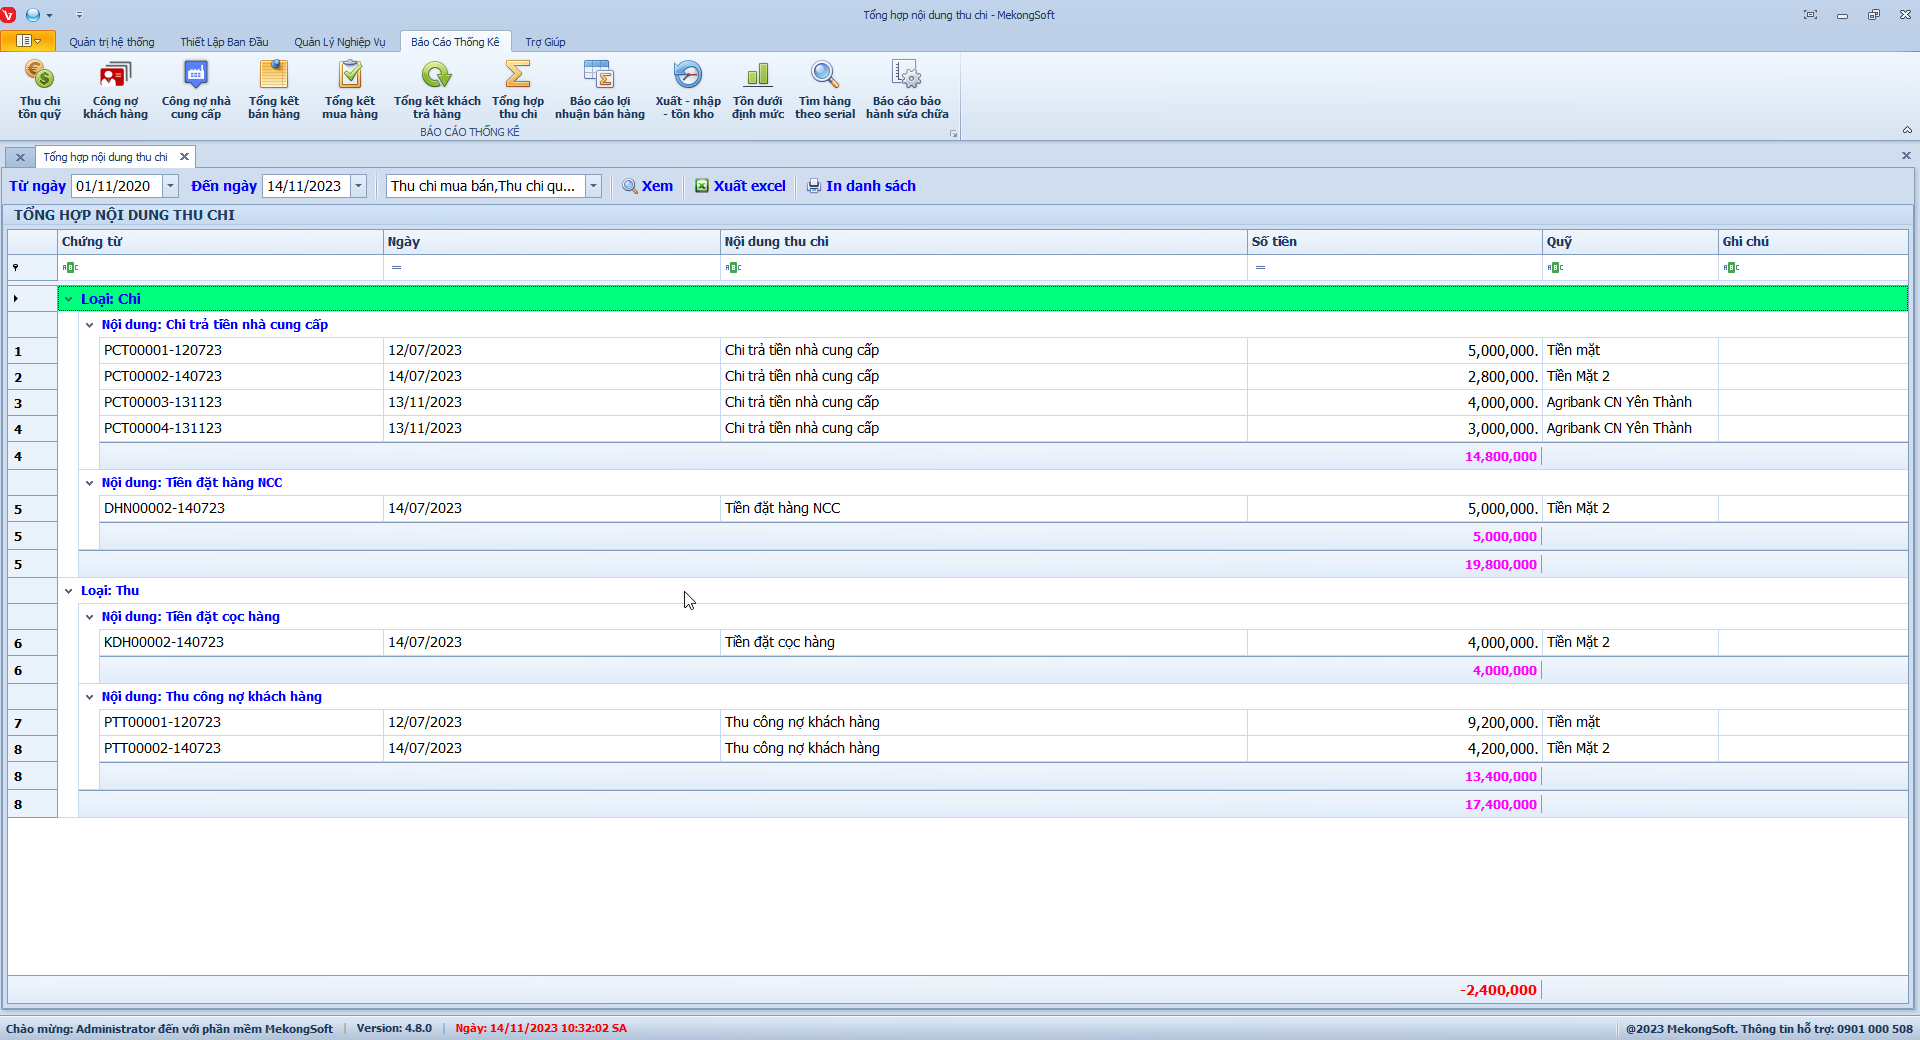The height and width of the screenshot is (1040, 1920).
Task: Open Công nợ nhà cung cấp report
Action: click(196, 89)
